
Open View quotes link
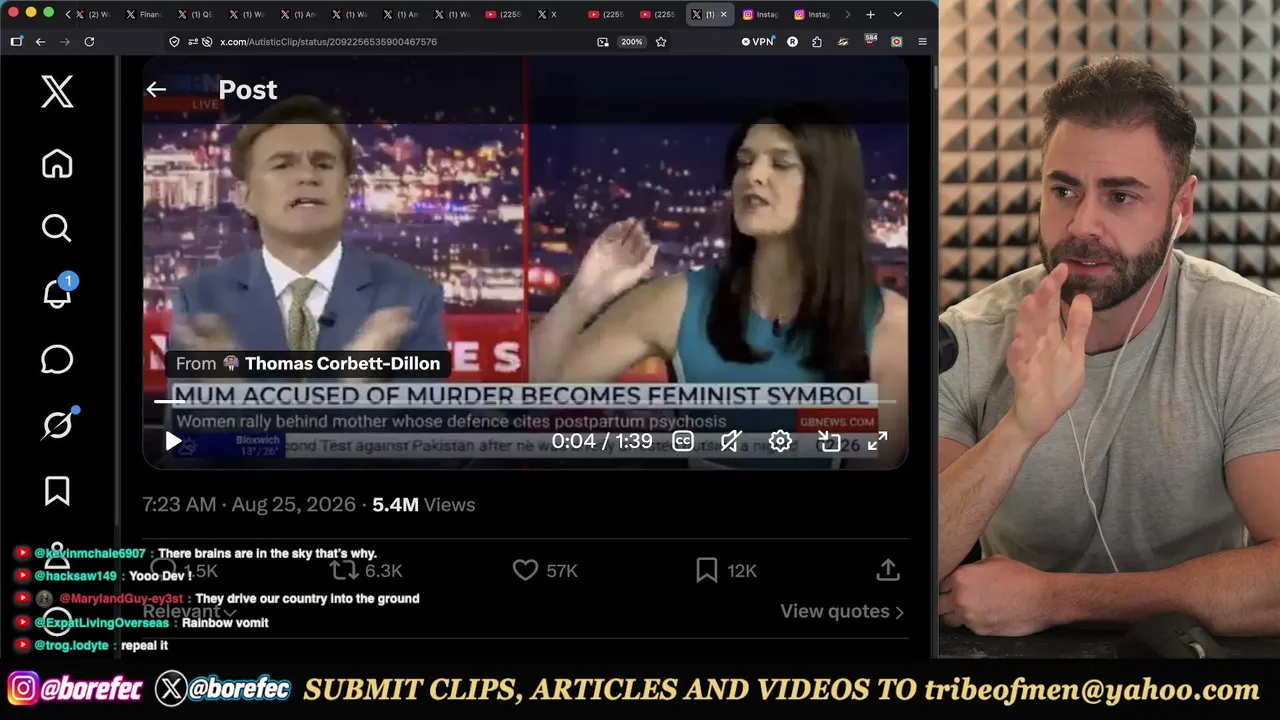[842, 611]
